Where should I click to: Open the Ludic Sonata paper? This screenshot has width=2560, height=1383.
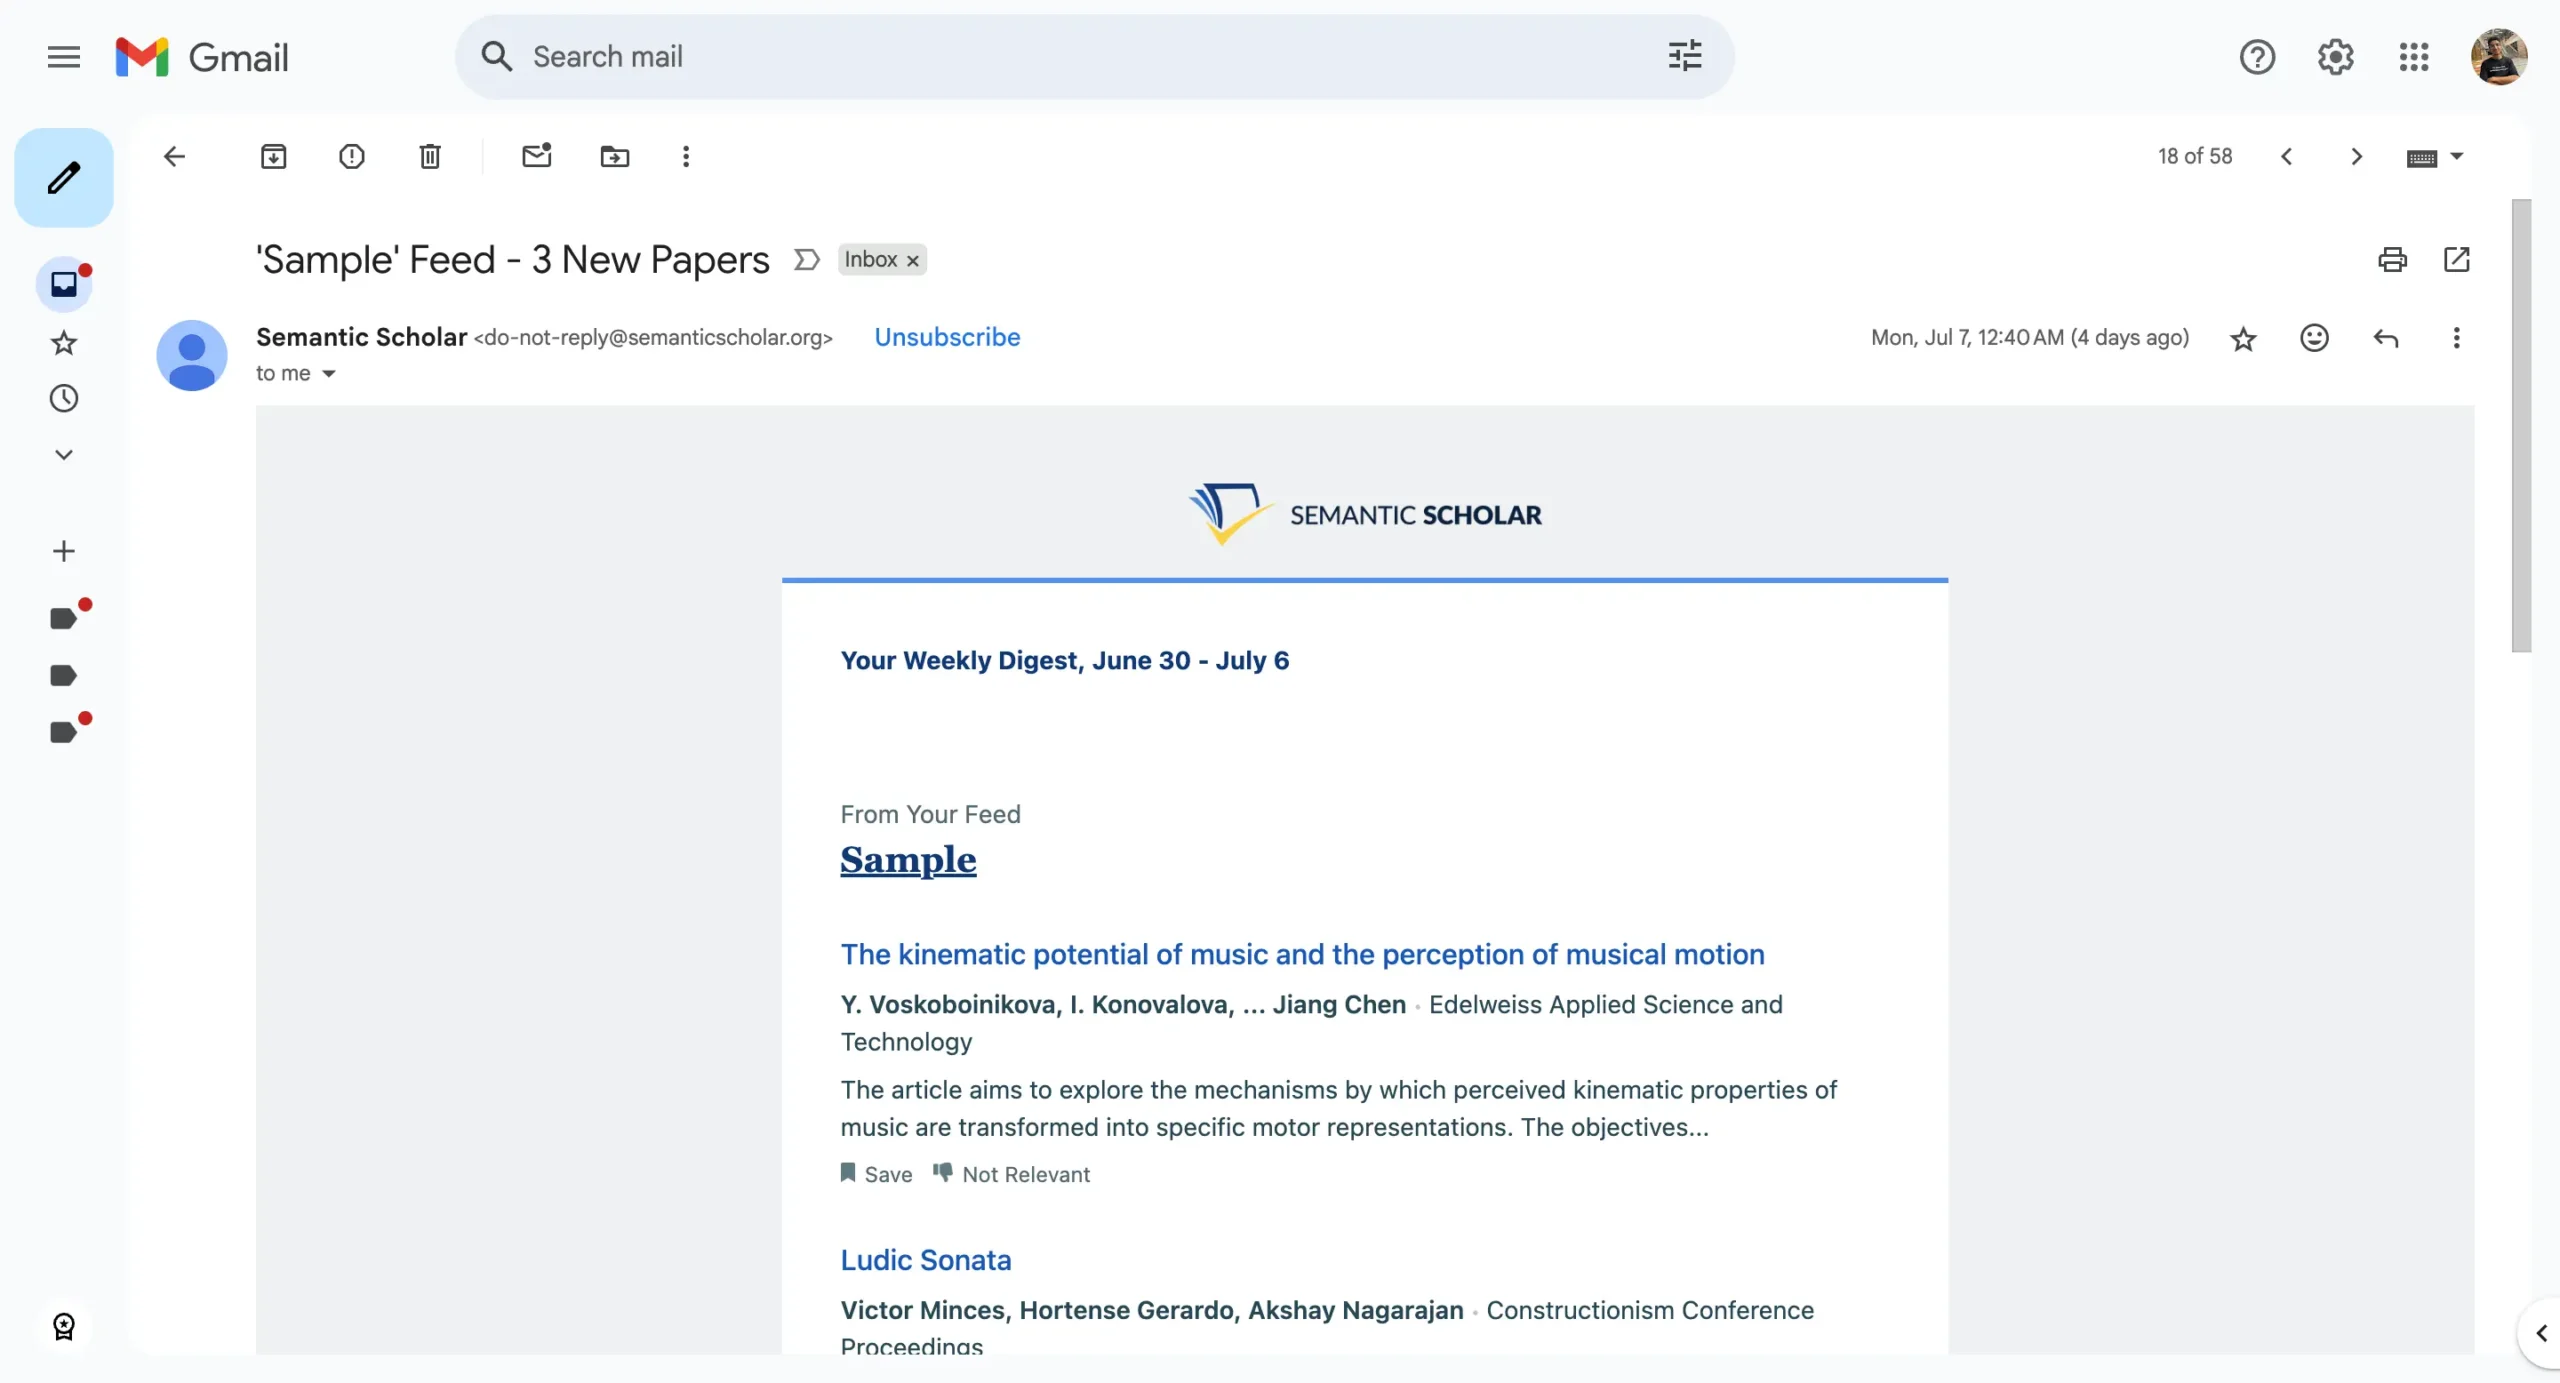click(x=926, y=1260)
